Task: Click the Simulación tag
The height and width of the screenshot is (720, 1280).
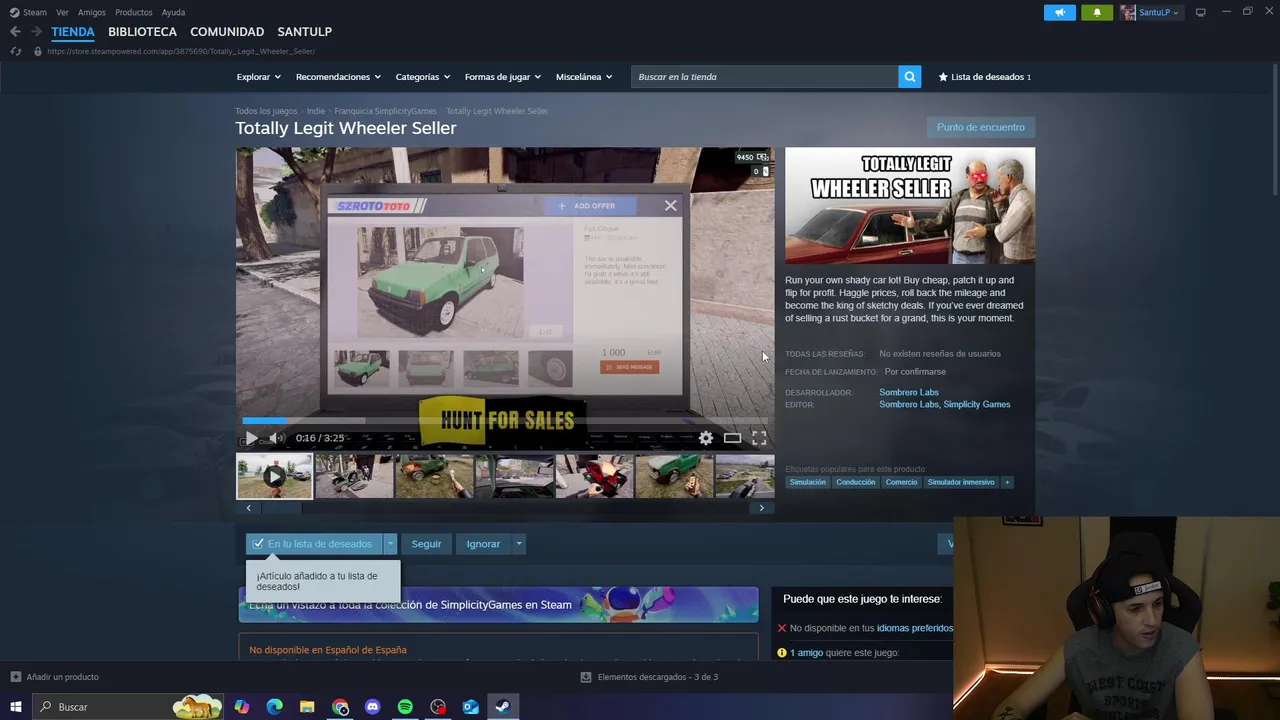Action: tap(808, 482)
